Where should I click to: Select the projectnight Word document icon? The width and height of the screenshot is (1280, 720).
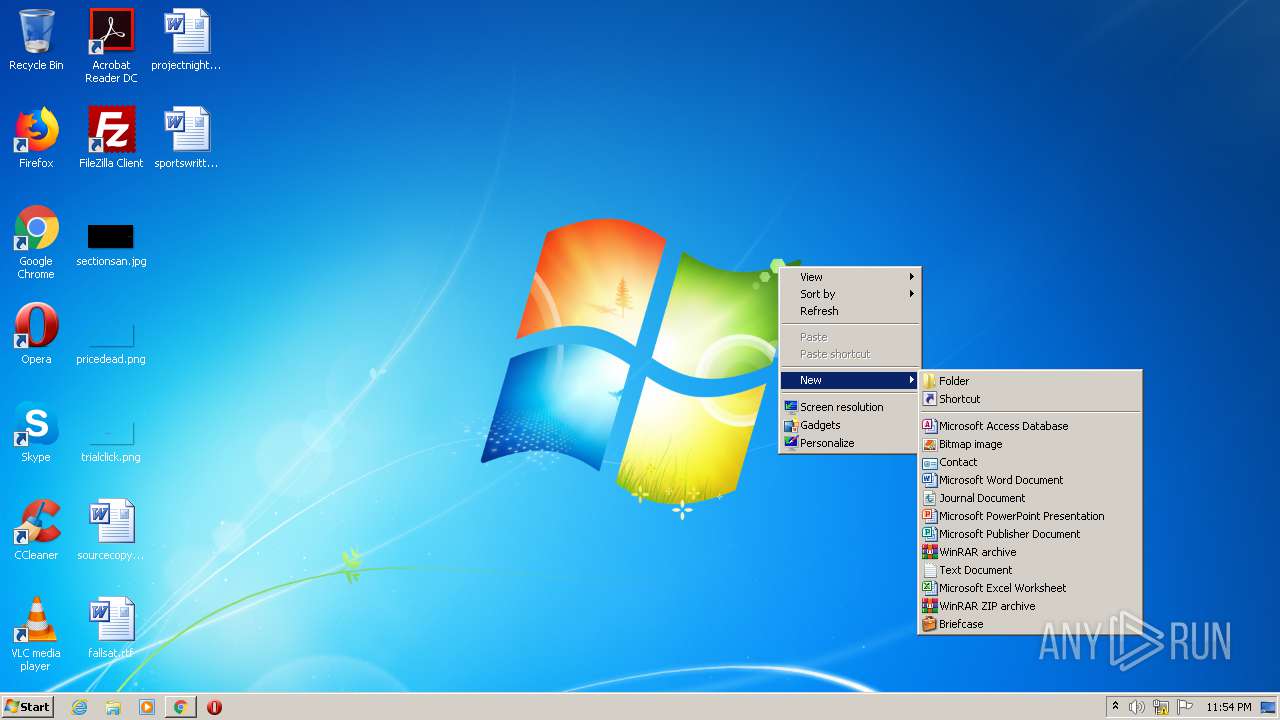pyautogui.click(x=186, y=40)
